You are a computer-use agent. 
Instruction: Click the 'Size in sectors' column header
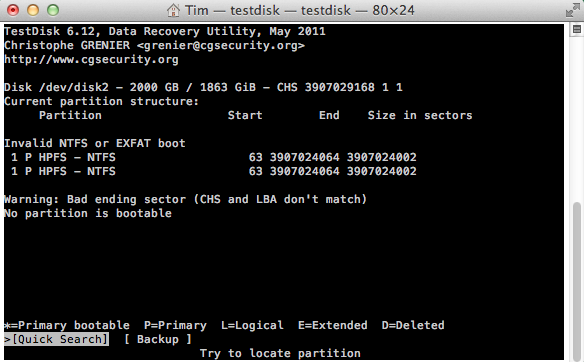point(420,115)
